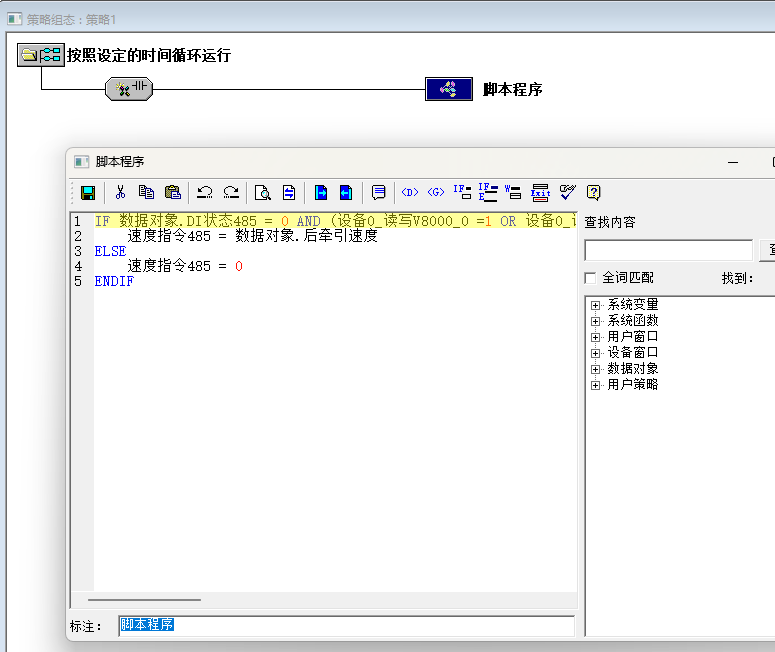Click the 策略组态 window title icon
The height and width of the screenshot is (652, 775).
(x=15, y=19)
